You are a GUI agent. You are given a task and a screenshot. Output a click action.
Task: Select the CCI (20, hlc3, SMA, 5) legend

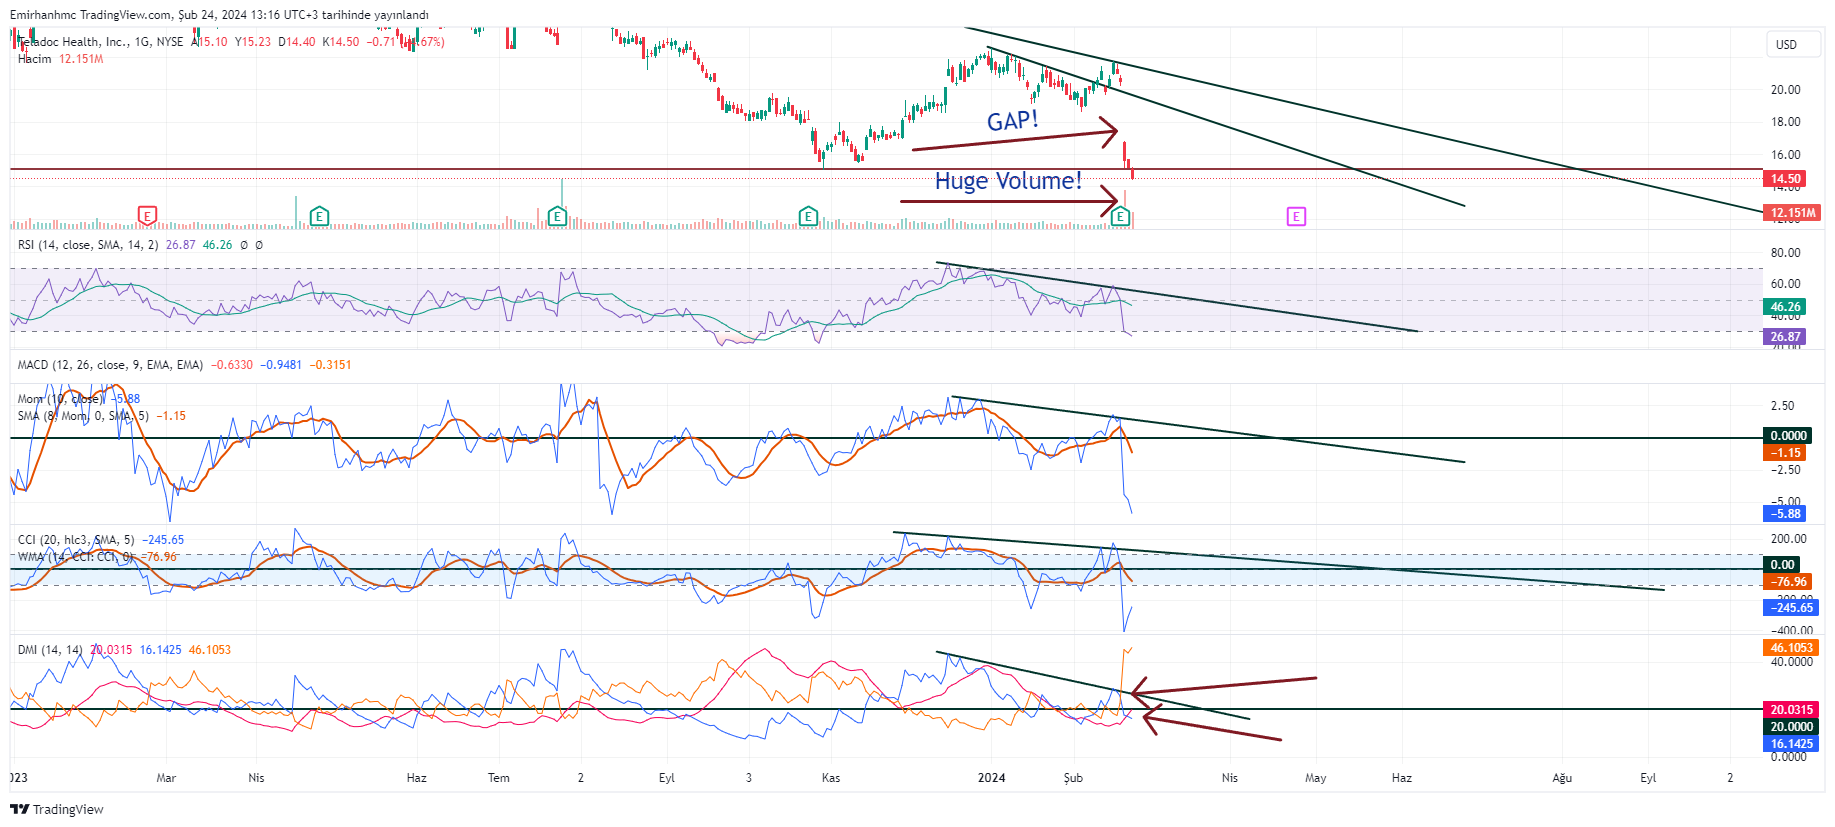point(76,540)
